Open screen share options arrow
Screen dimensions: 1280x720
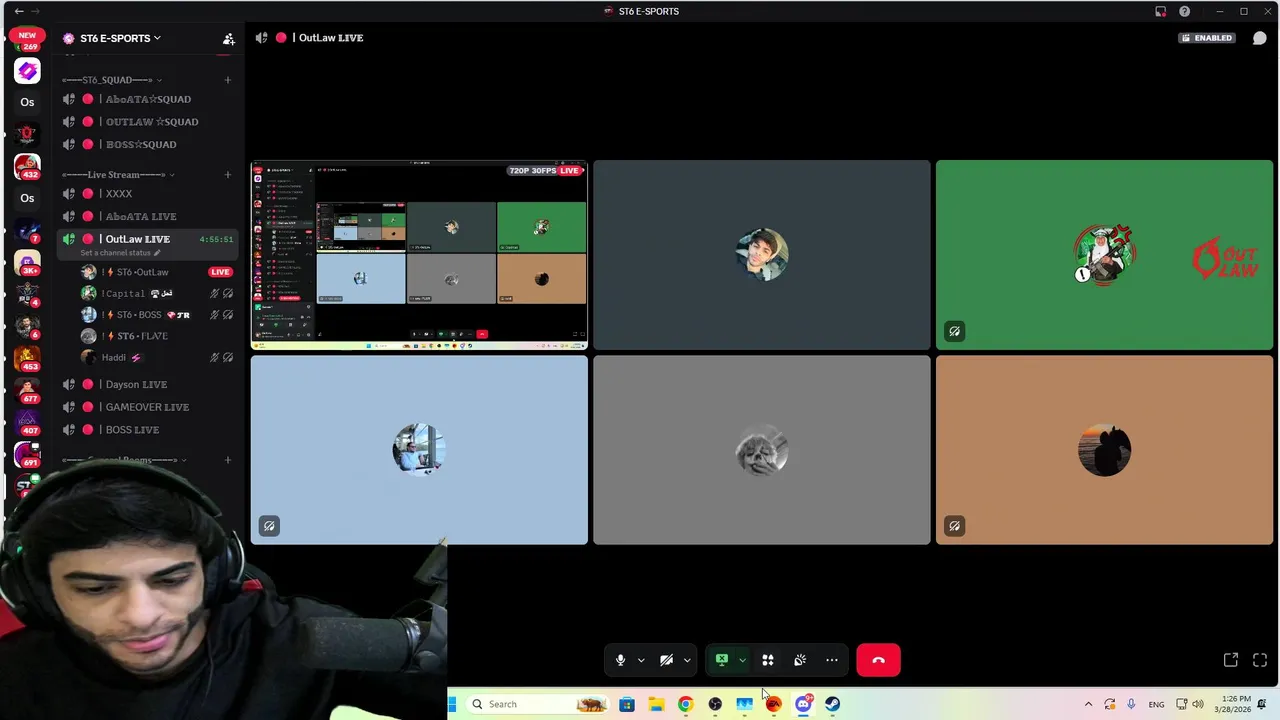click(742, 660)
